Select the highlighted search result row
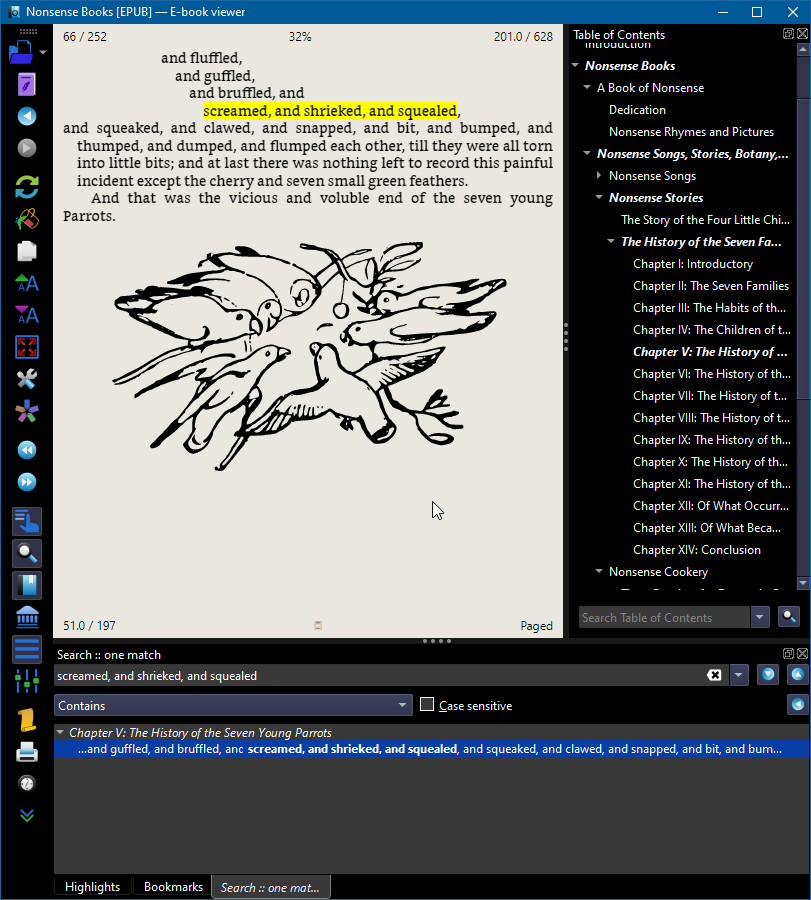The image size is (811, 900). [x=431, y=749]
